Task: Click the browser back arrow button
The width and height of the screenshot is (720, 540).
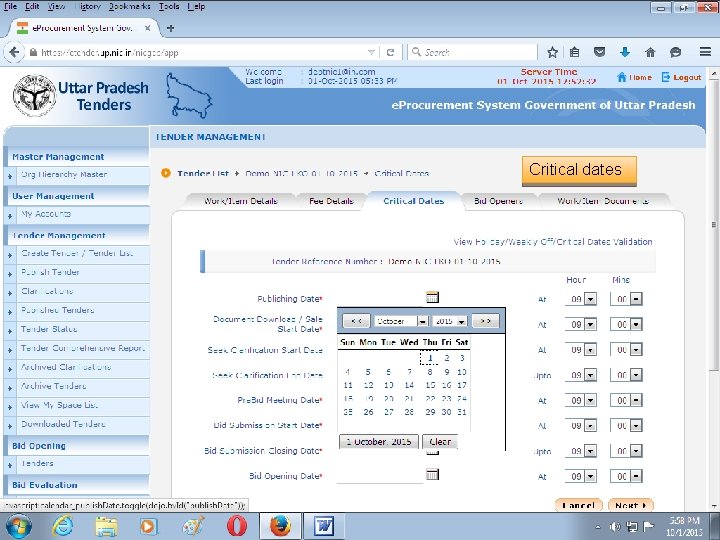Action: coord(14,52)
